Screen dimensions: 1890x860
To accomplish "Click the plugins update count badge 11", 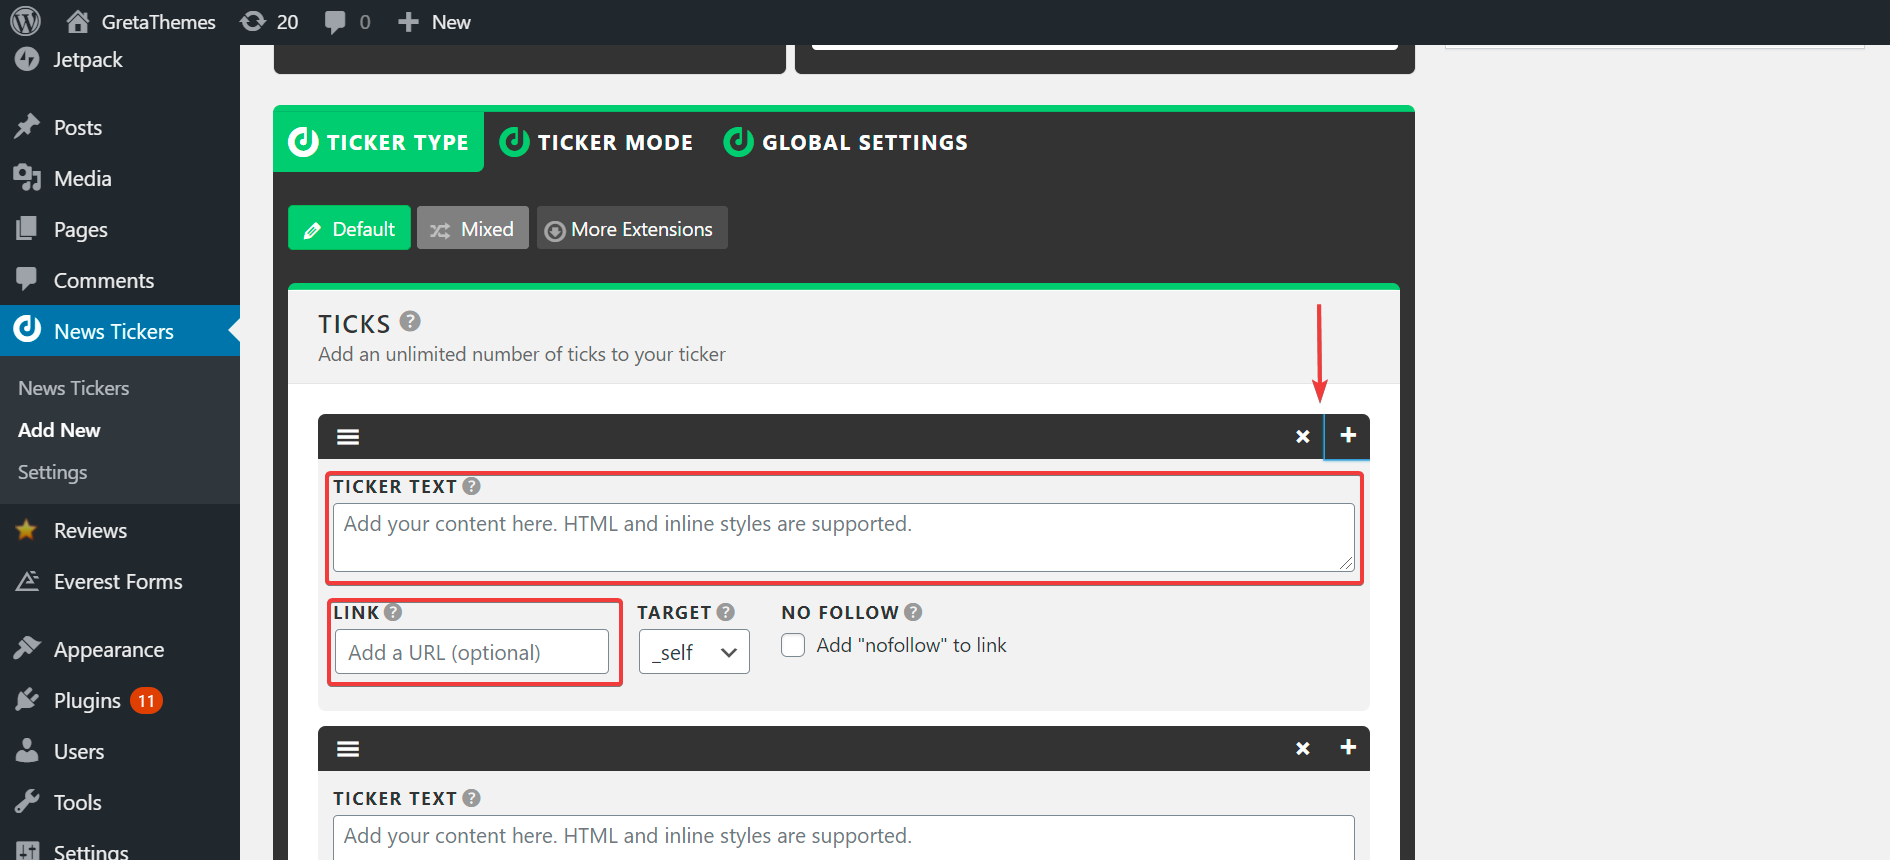I will [x=146, y=701].
